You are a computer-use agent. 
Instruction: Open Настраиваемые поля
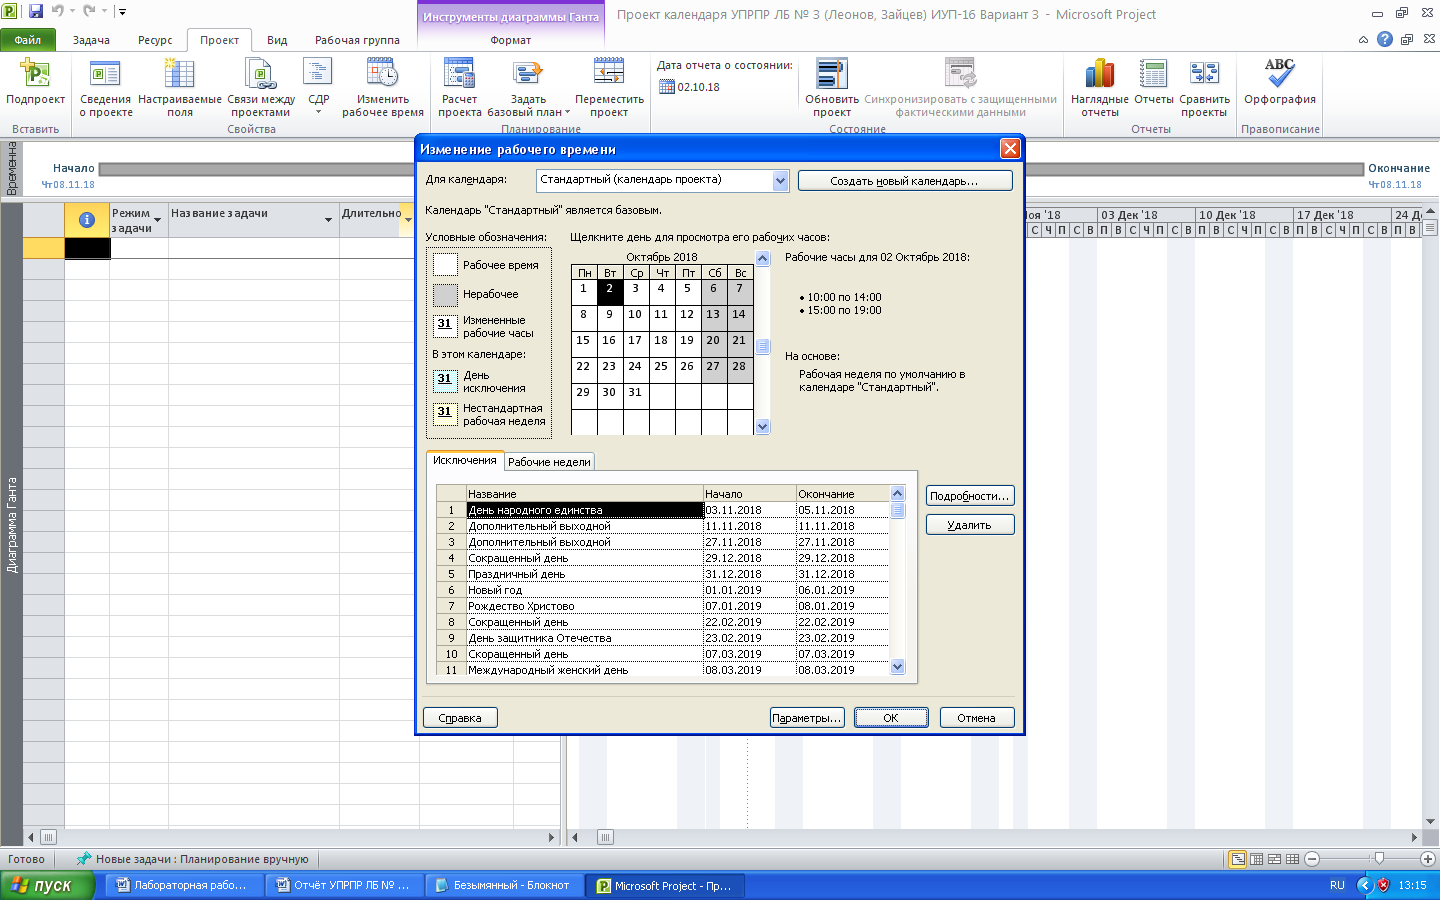[x=180, y=88]
